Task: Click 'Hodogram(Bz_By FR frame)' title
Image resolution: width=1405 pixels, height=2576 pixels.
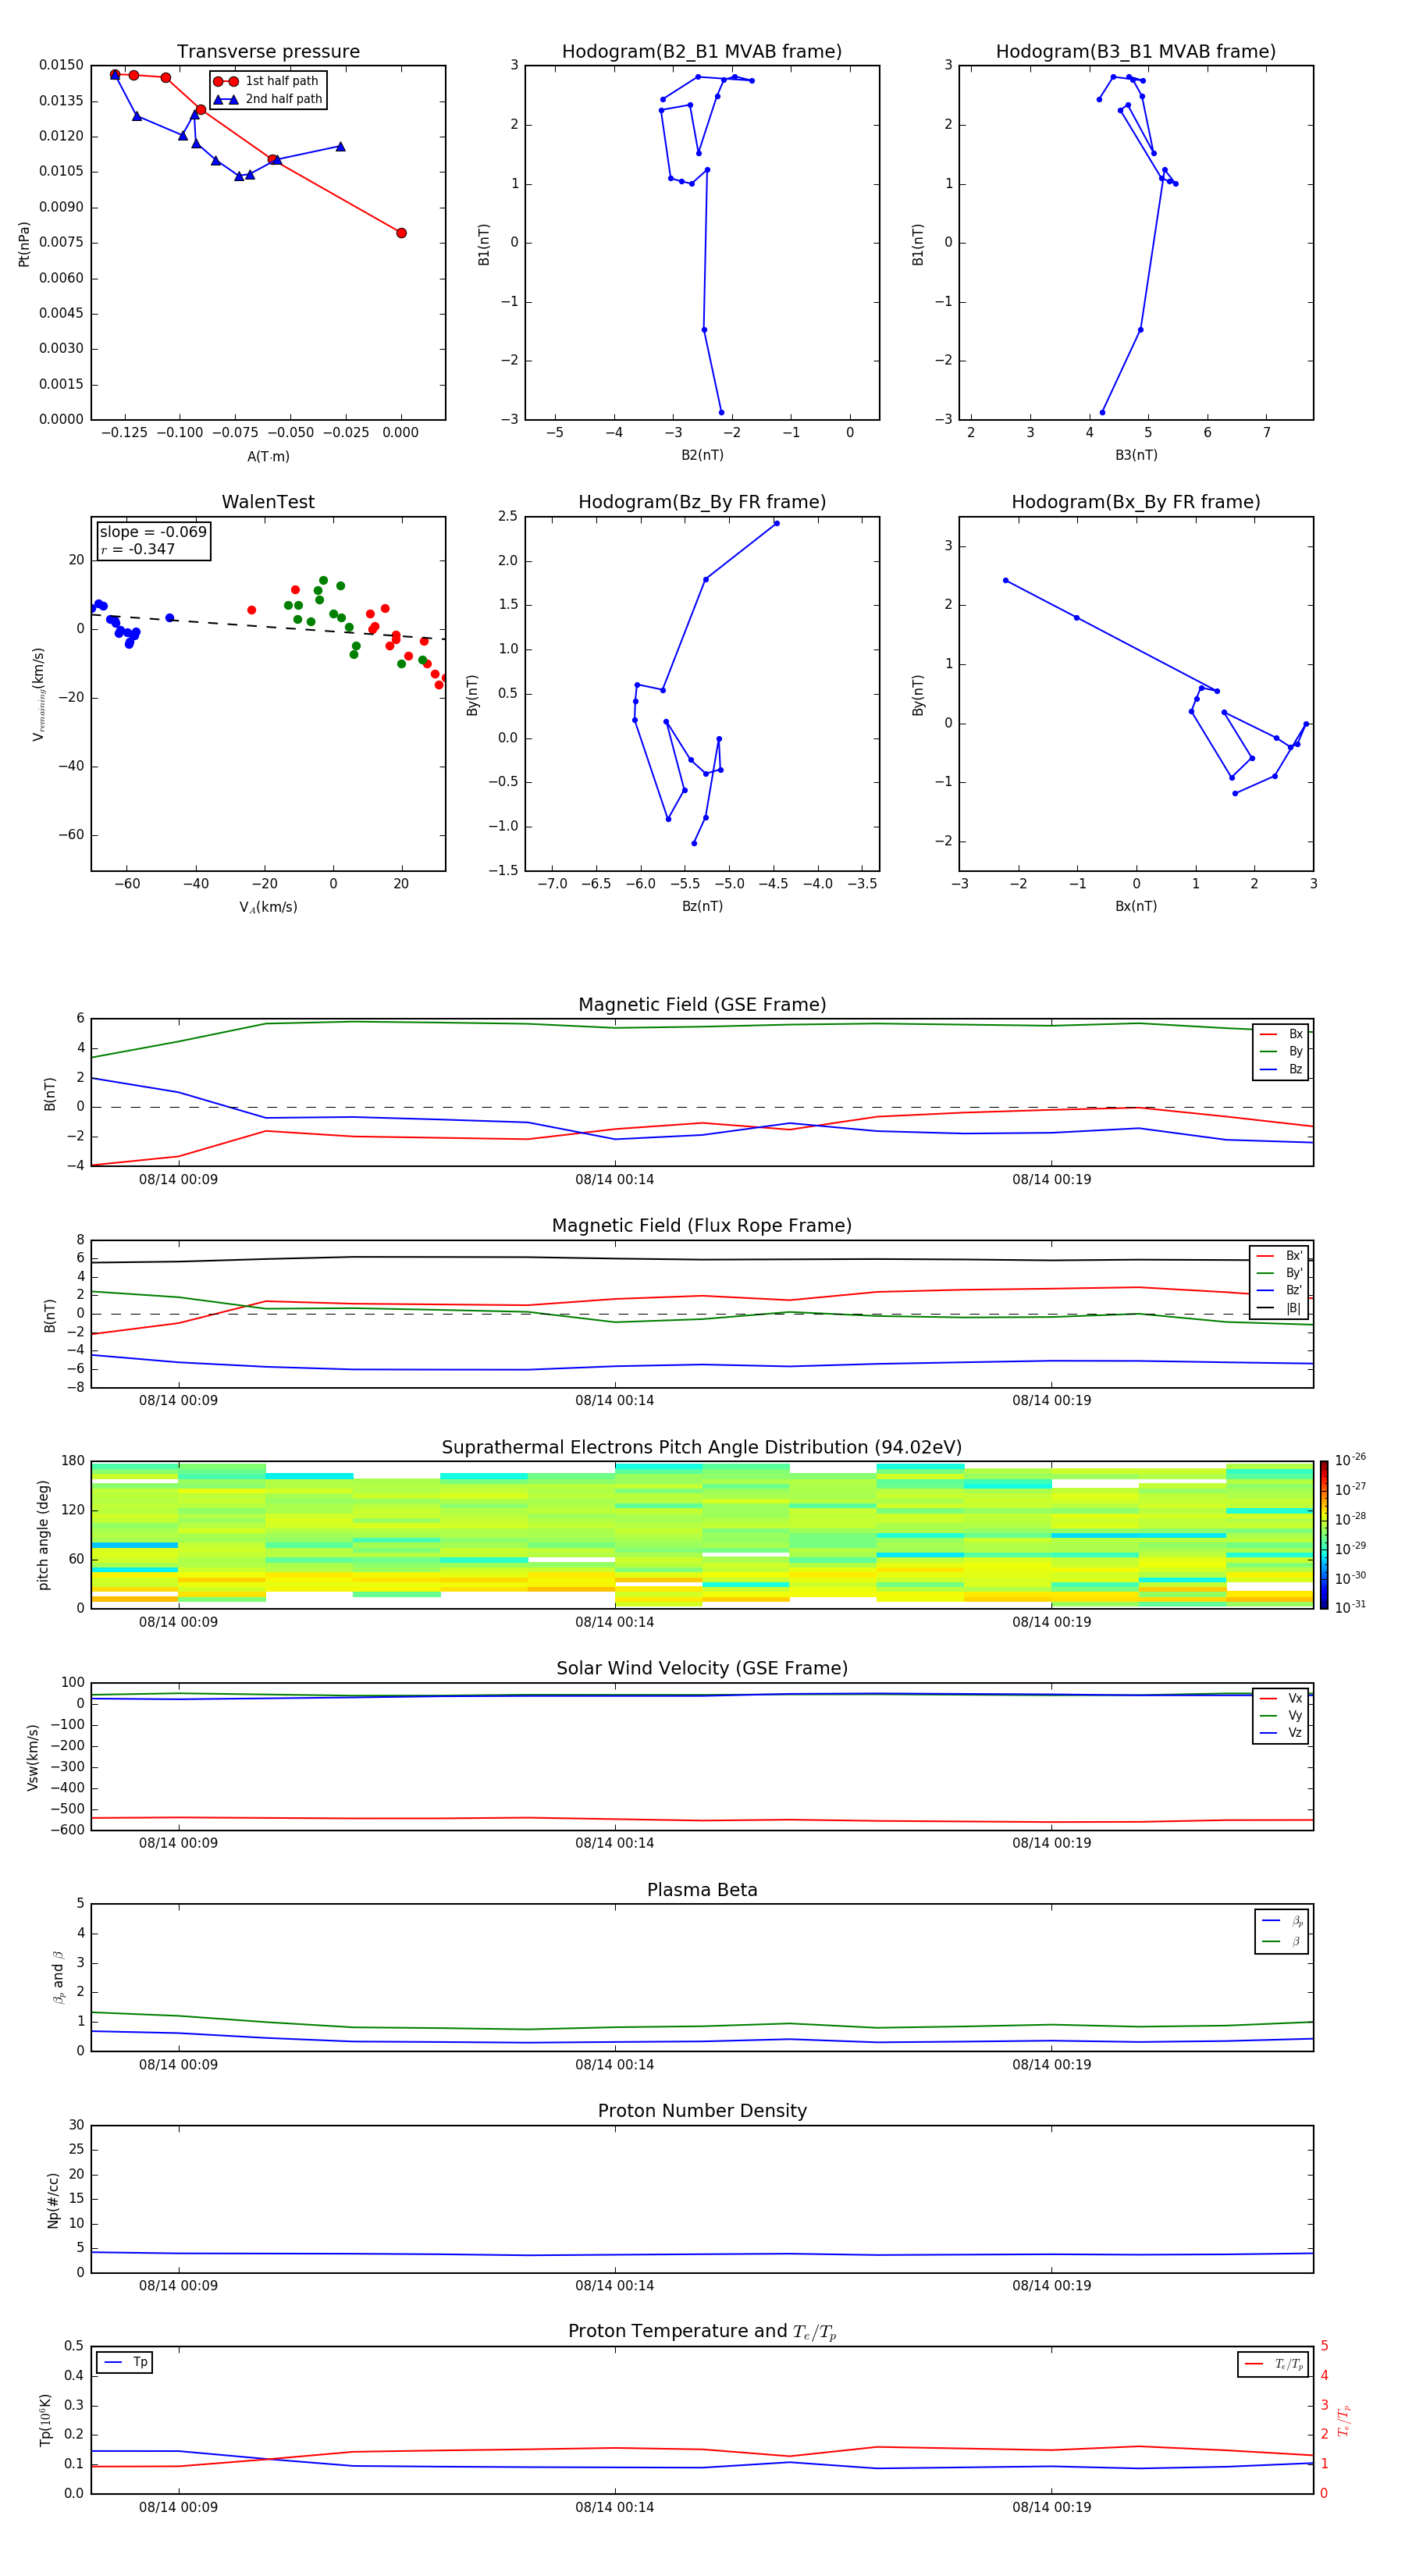Action: (x=702, y=502)
